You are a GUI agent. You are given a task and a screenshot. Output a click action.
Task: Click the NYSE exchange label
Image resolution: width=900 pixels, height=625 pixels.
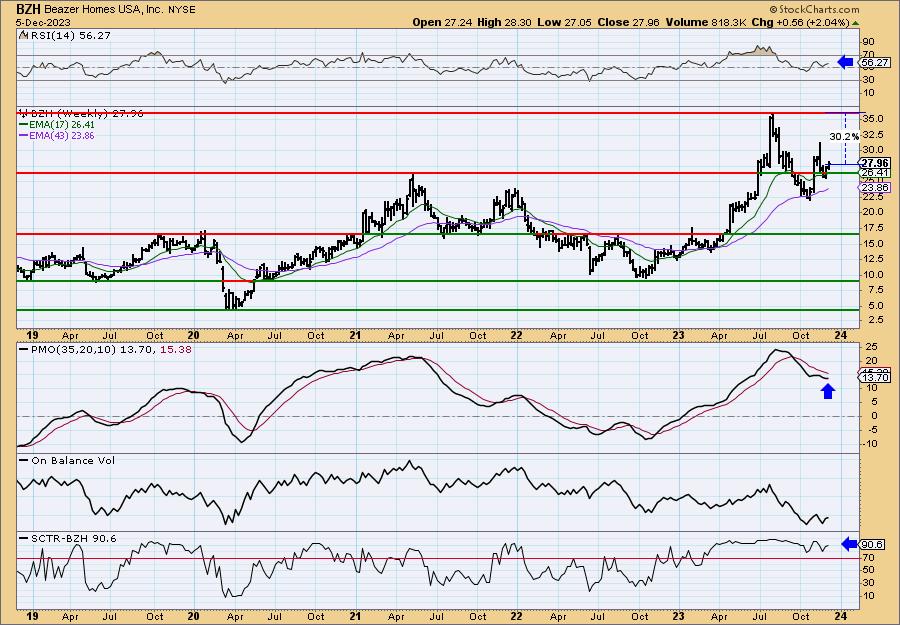181,10
